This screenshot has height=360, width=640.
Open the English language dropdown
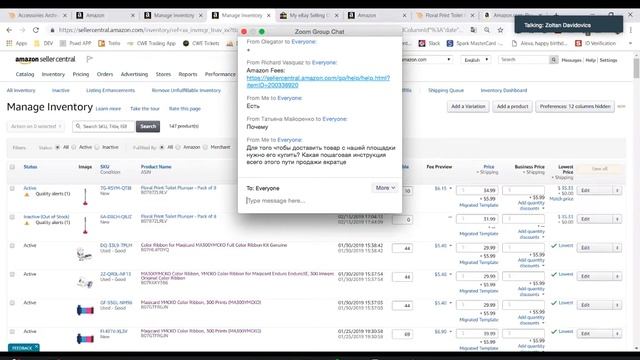click(476, 60)
